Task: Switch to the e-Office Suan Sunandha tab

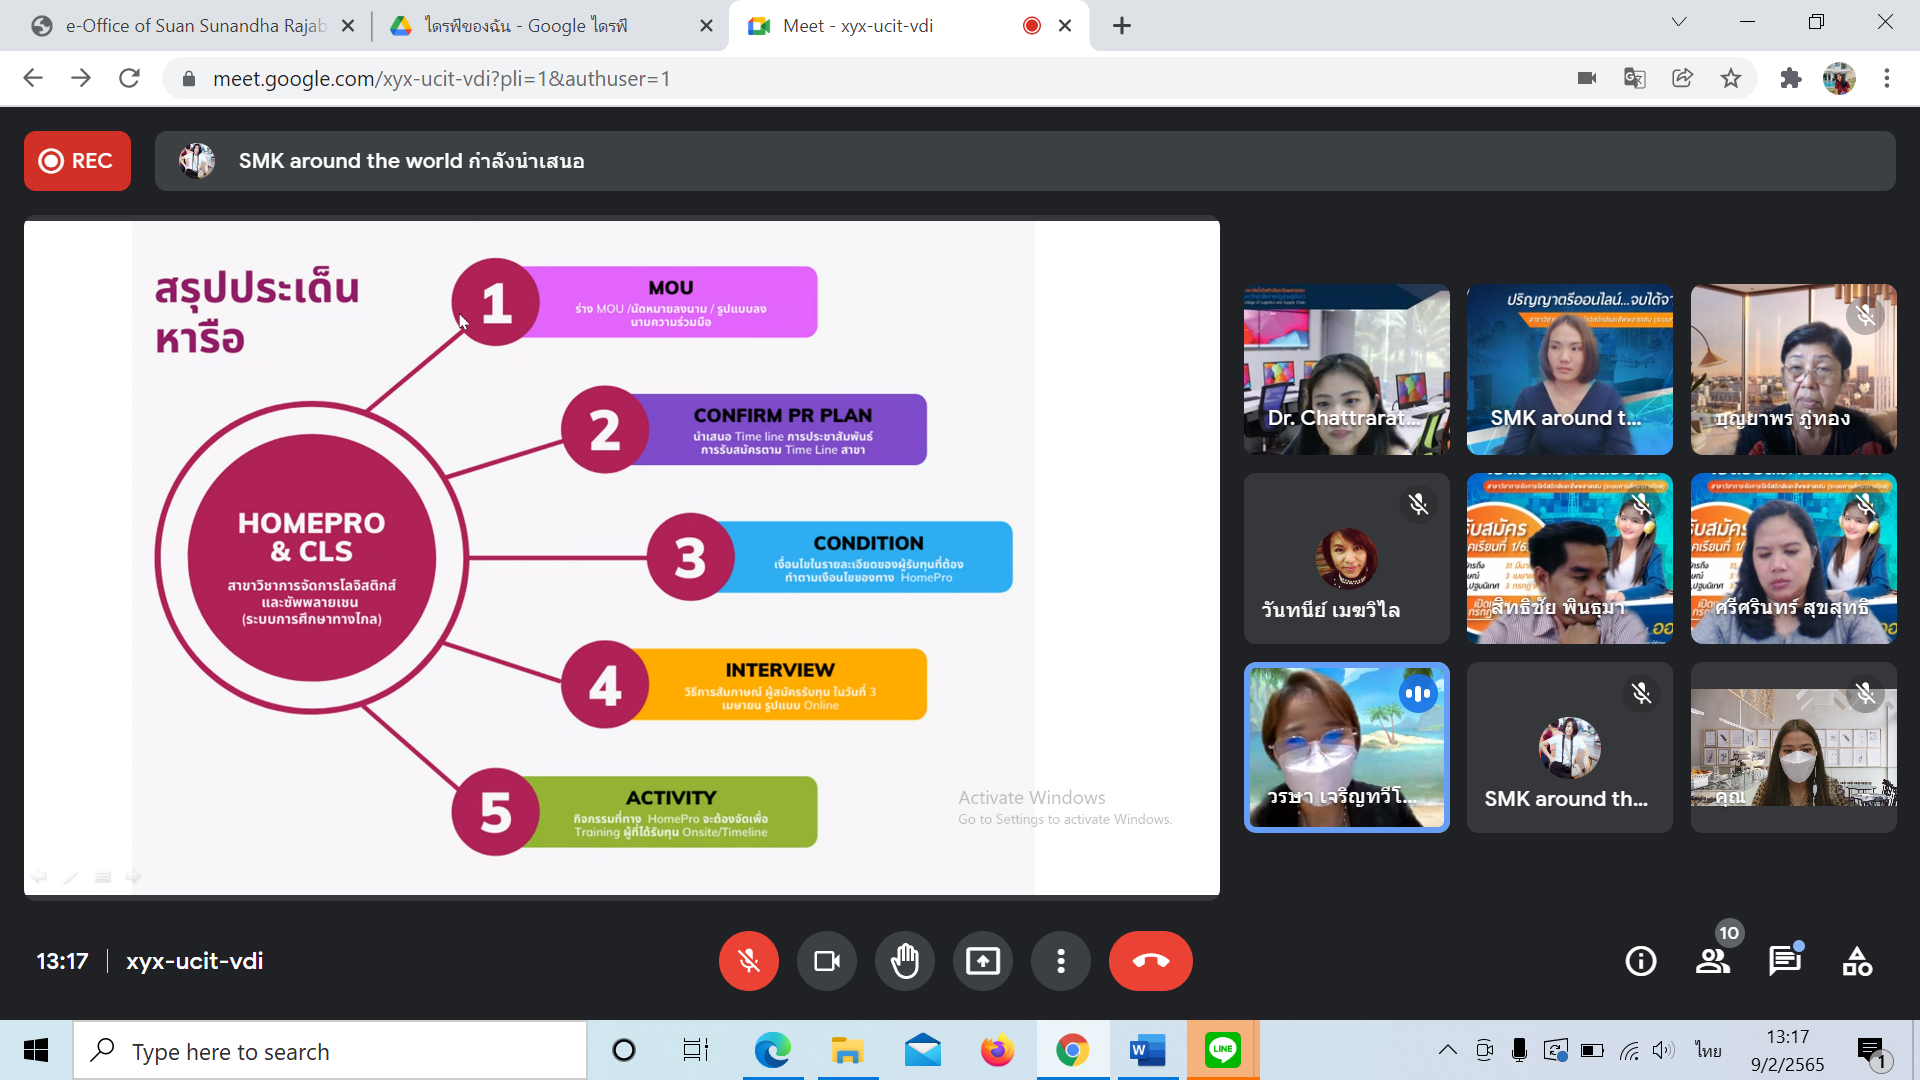Action: tap(195, 26)
